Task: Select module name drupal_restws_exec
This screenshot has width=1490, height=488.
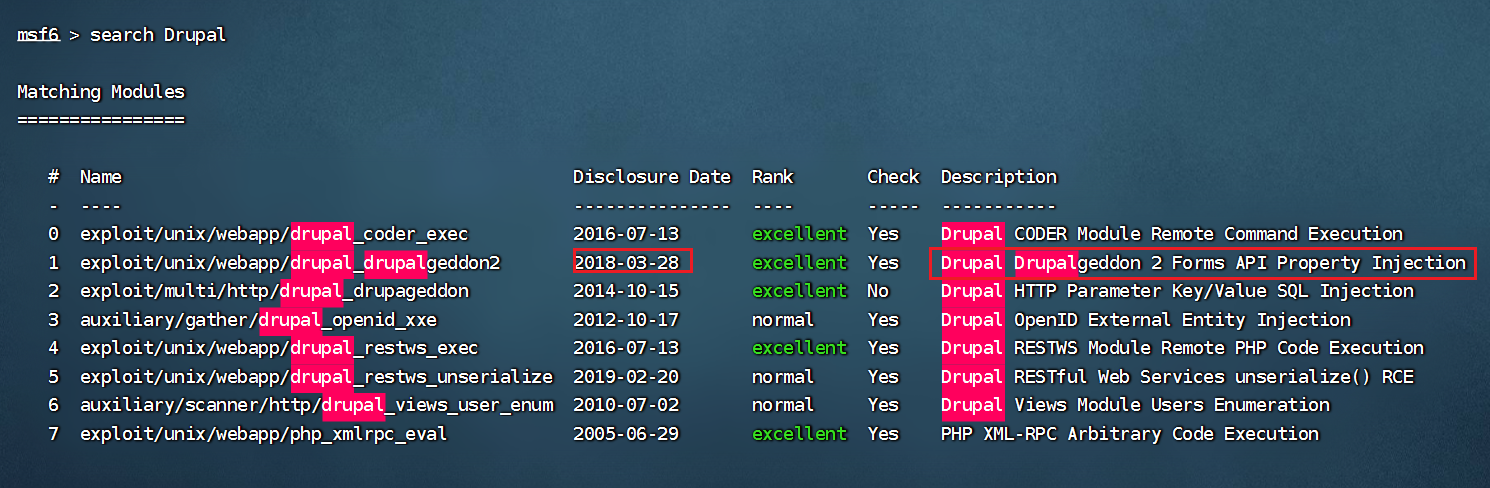Action: 279,348
